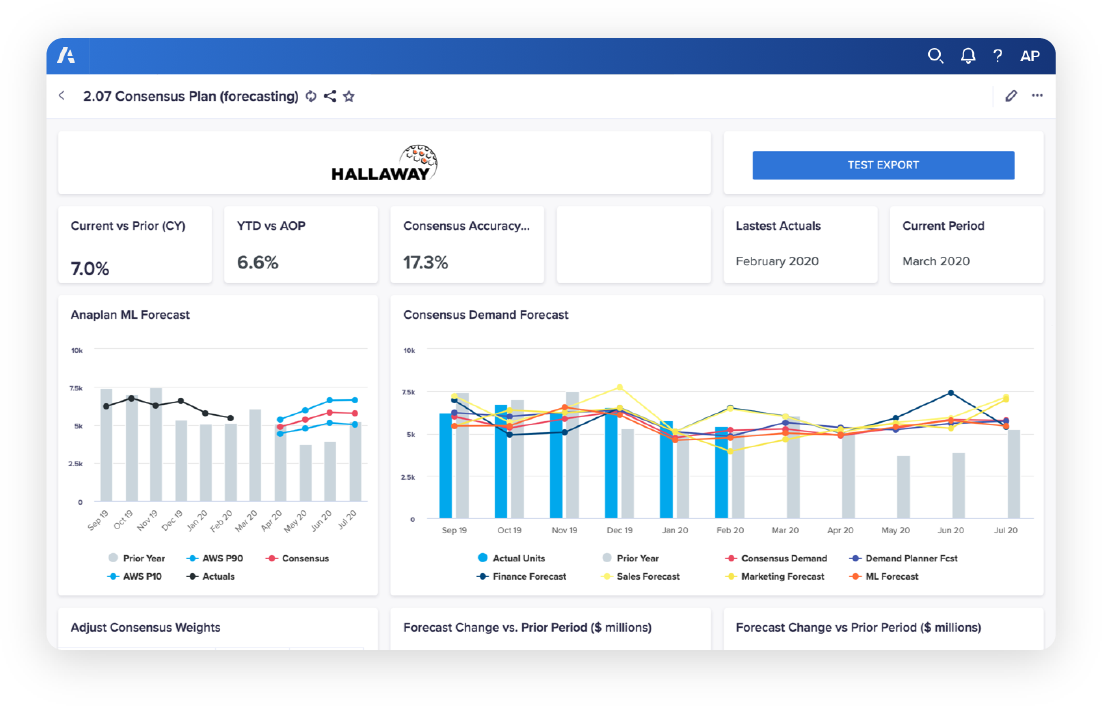The width and height of the screenshot is (1102, 706).
Task: Favorite this page with the star icon
Action: 349,96
